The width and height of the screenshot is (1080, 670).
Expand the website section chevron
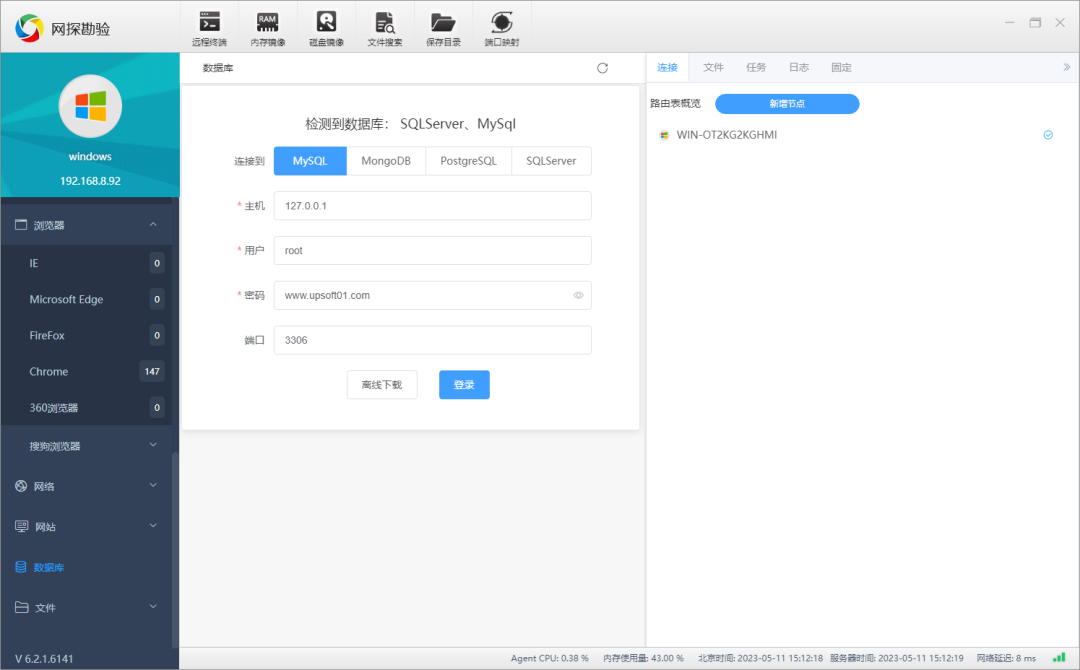pos(153,526)
